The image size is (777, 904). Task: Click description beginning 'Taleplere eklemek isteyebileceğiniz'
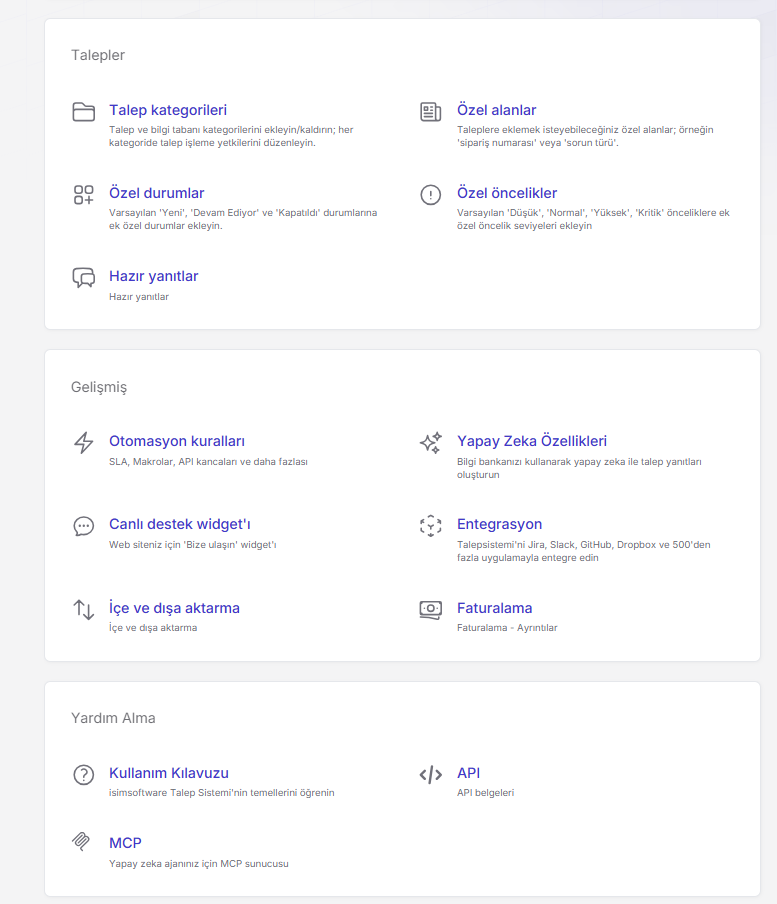pyautogui.click(x=585, y=136)
